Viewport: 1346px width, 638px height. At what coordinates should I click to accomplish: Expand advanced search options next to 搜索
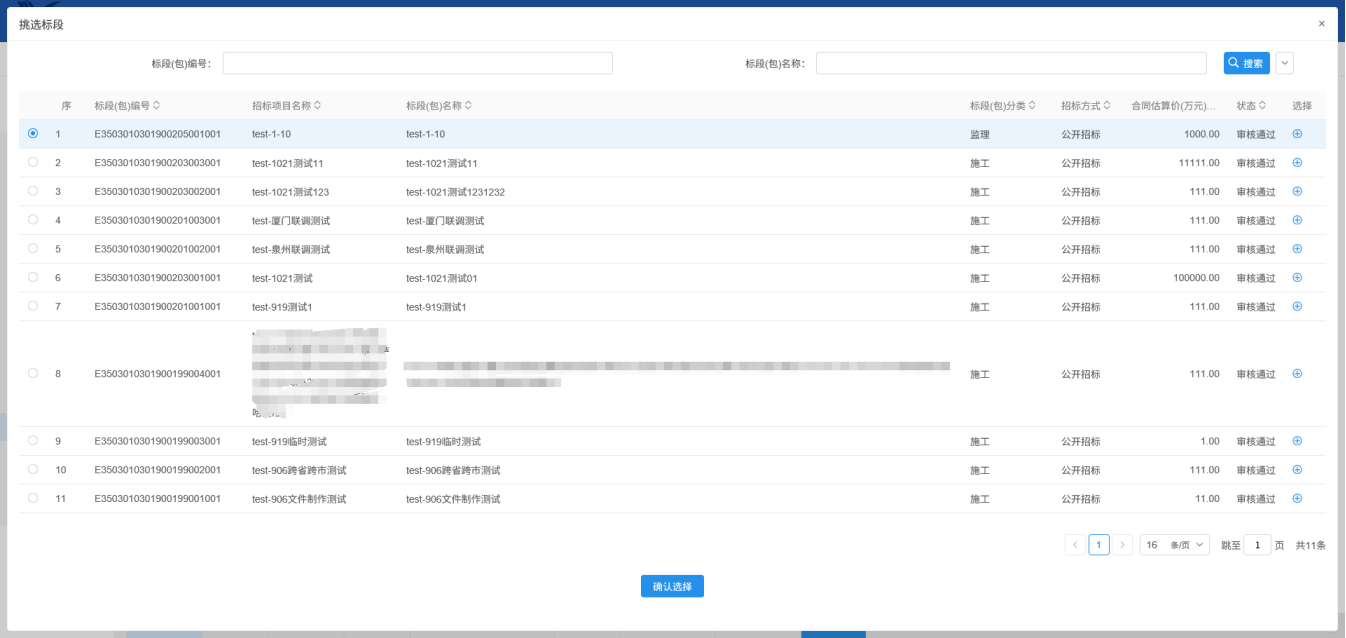pyautogui.click(x=1285, y=63)
